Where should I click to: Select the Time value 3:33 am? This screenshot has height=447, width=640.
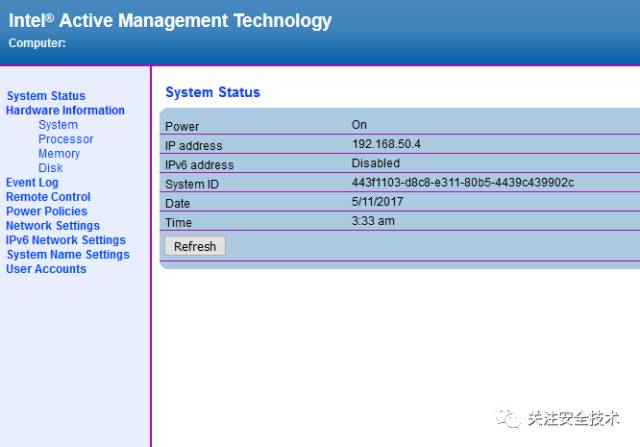point(373,221)
